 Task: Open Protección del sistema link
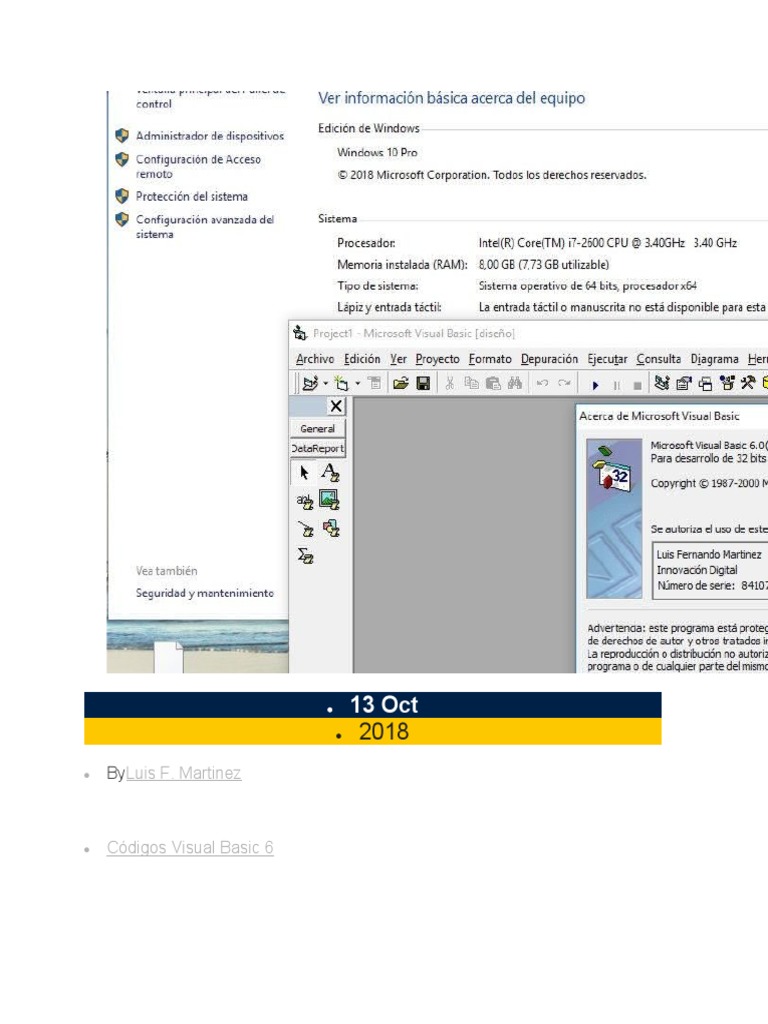(x=191, y=196)
